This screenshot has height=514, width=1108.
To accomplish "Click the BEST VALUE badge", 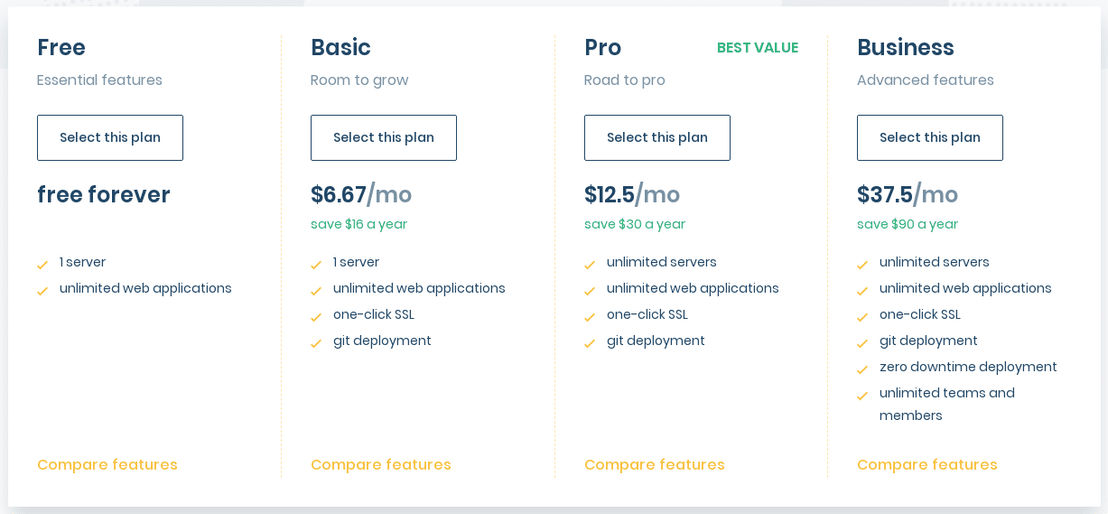I will pyautogui.click(x=758, y=48).
